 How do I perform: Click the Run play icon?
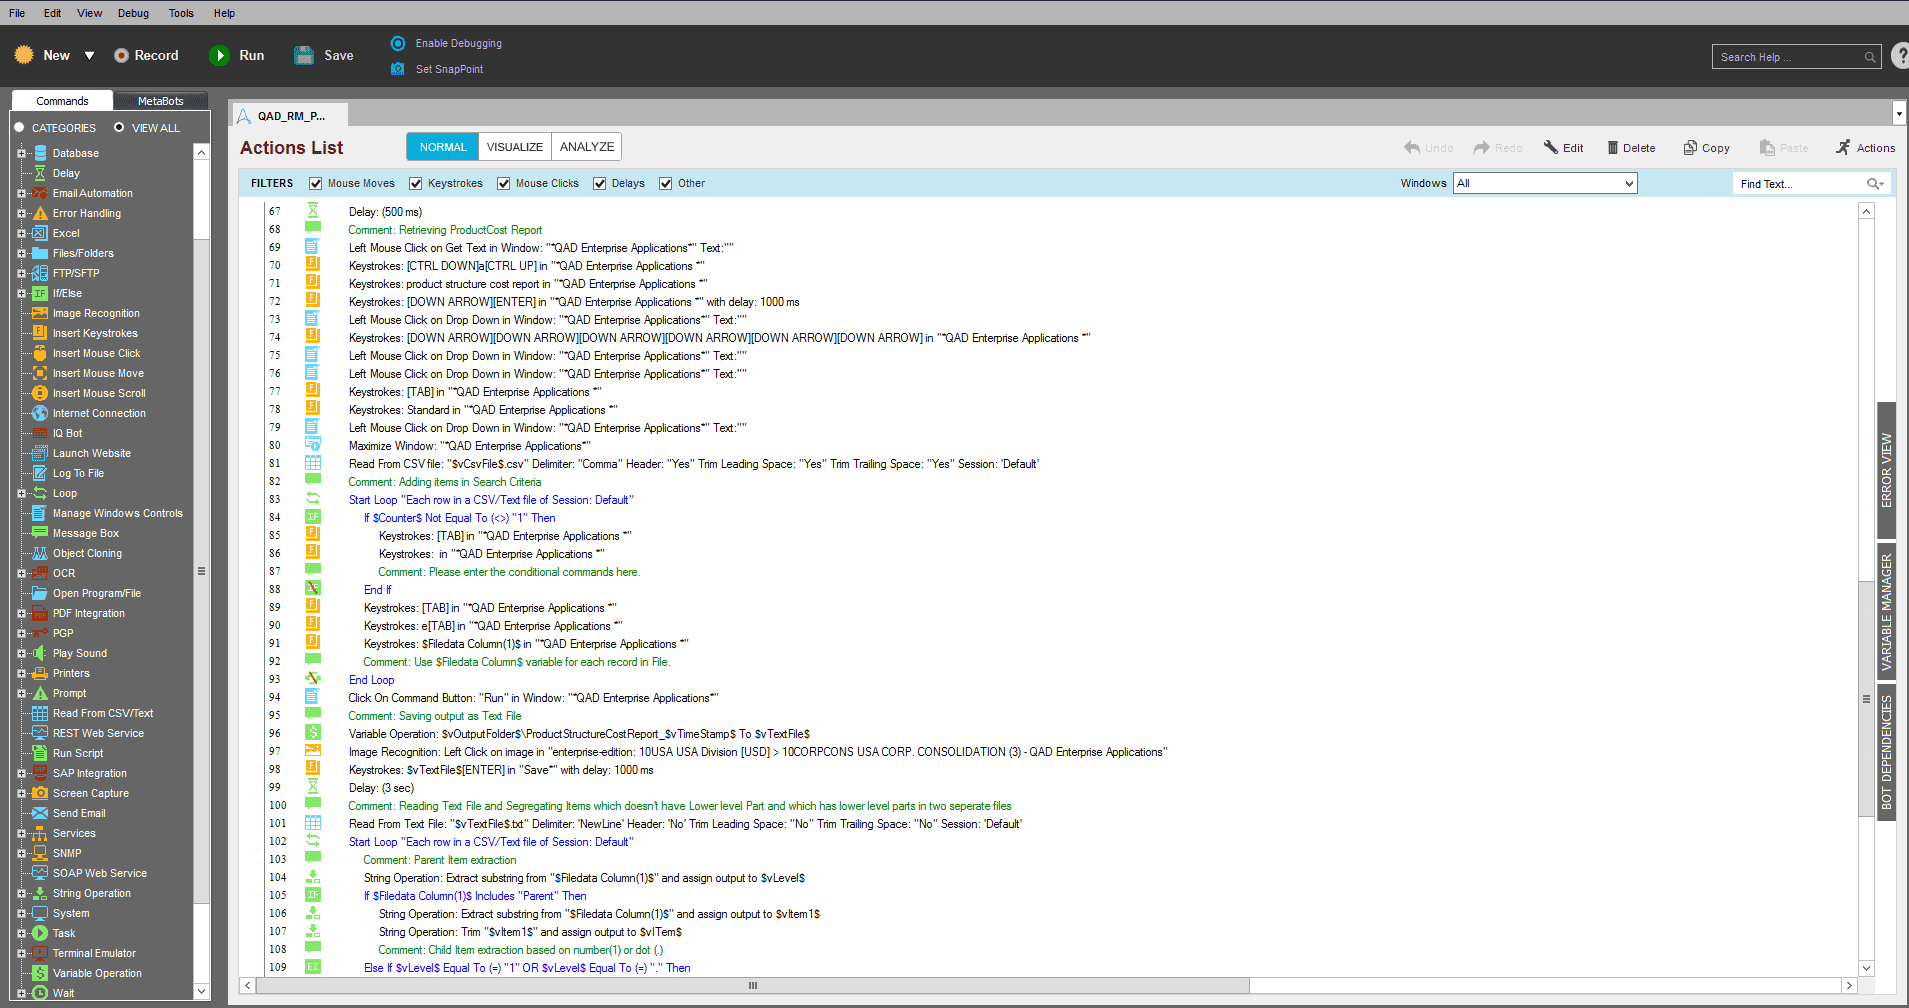point(219,56)
